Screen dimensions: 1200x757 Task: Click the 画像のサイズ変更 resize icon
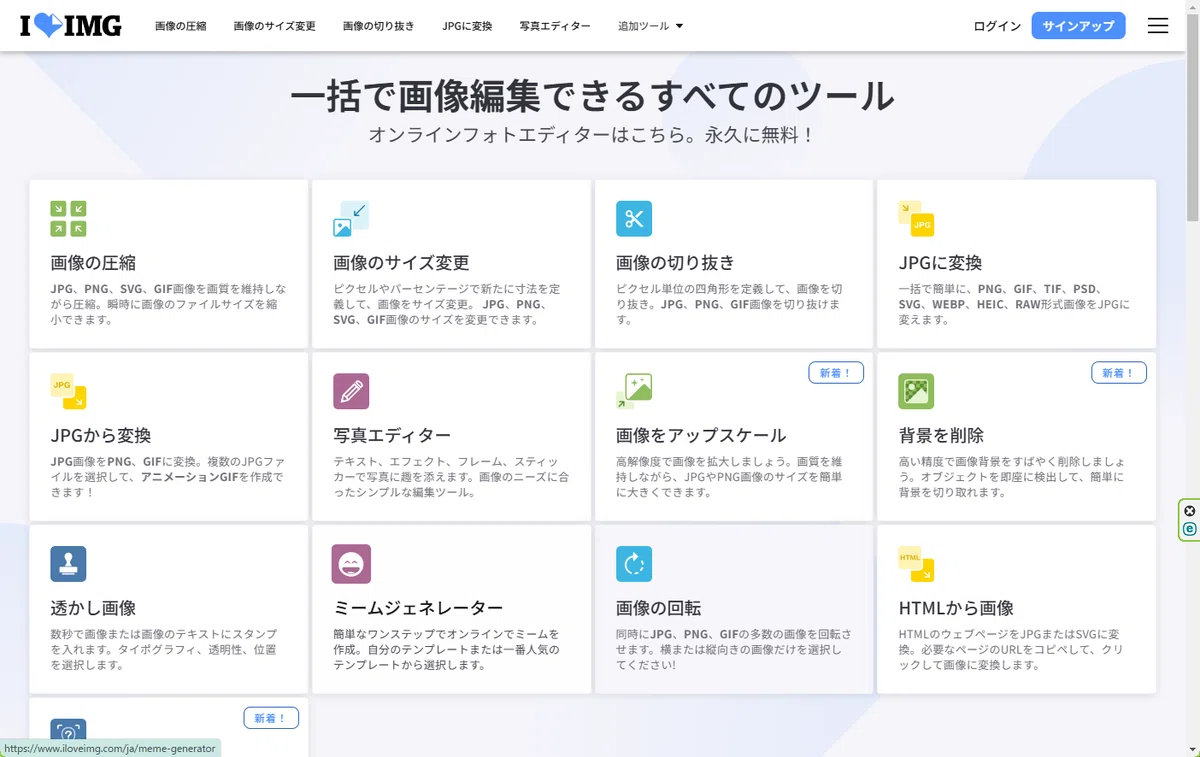[x=351, y=219]
